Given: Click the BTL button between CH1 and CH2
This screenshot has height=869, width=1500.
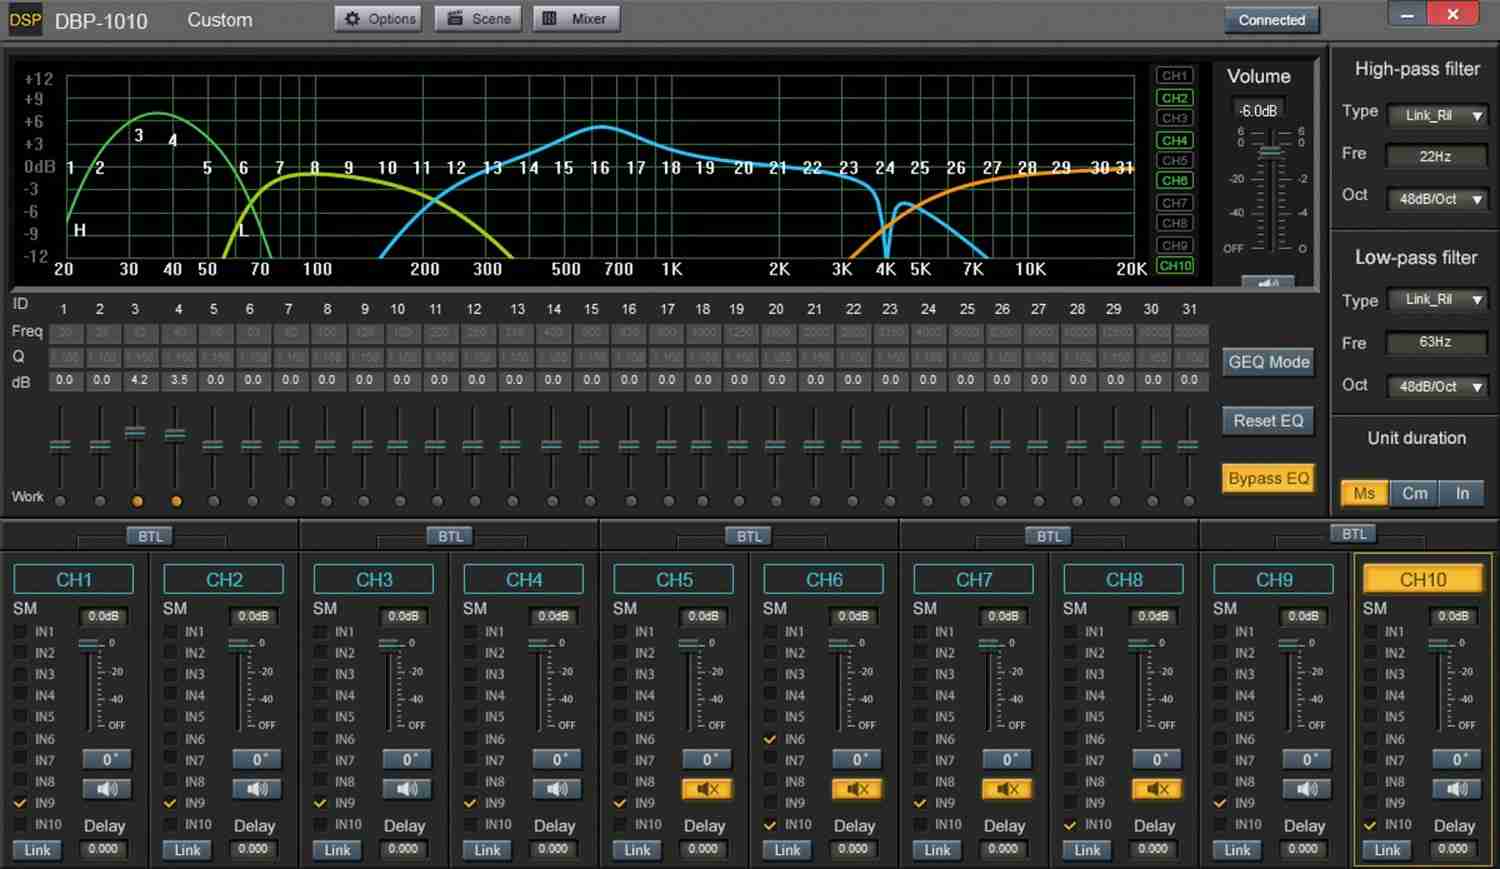Looking at the screenshot, I should [150, 536].
